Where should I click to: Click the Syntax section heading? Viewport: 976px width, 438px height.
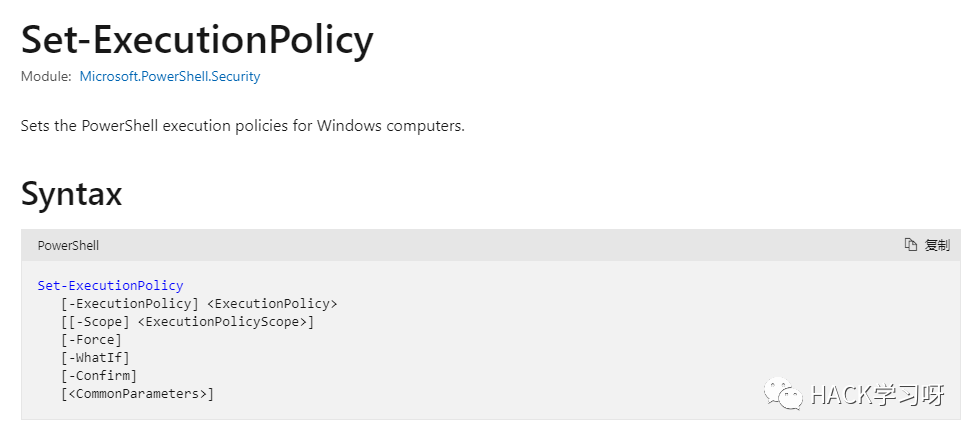click(x=72, y=193)
